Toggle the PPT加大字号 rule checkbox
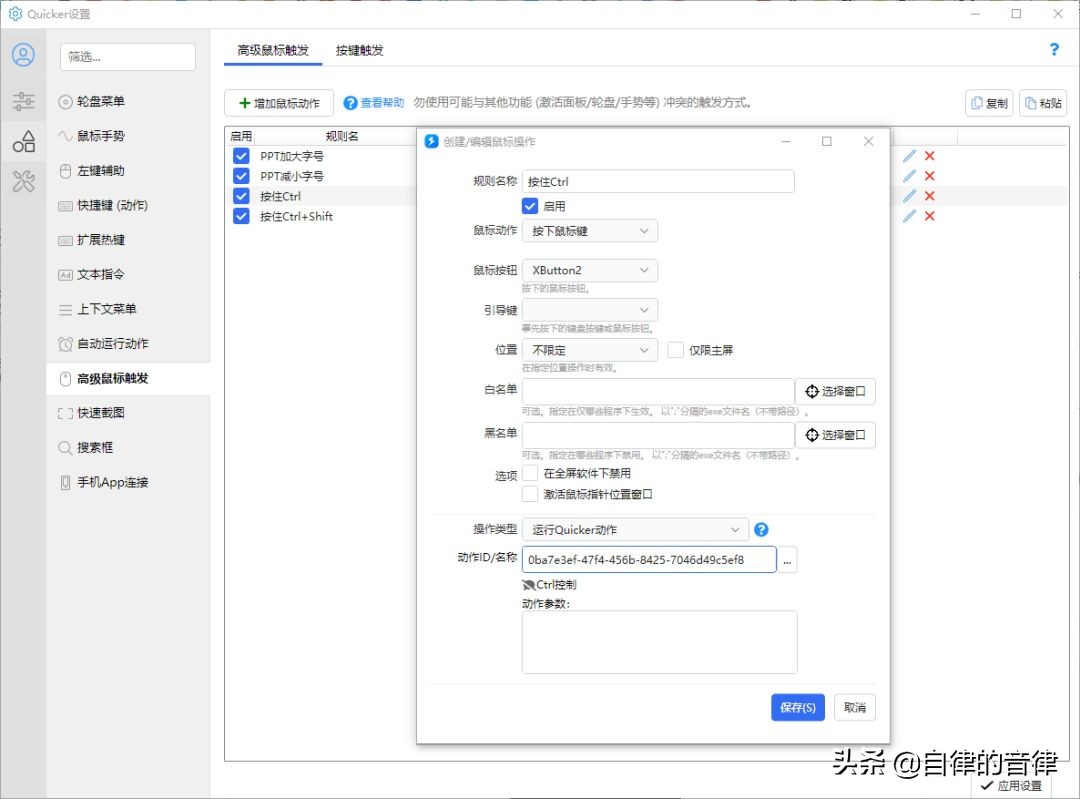 pyautogui.click(x=241, y=156)
